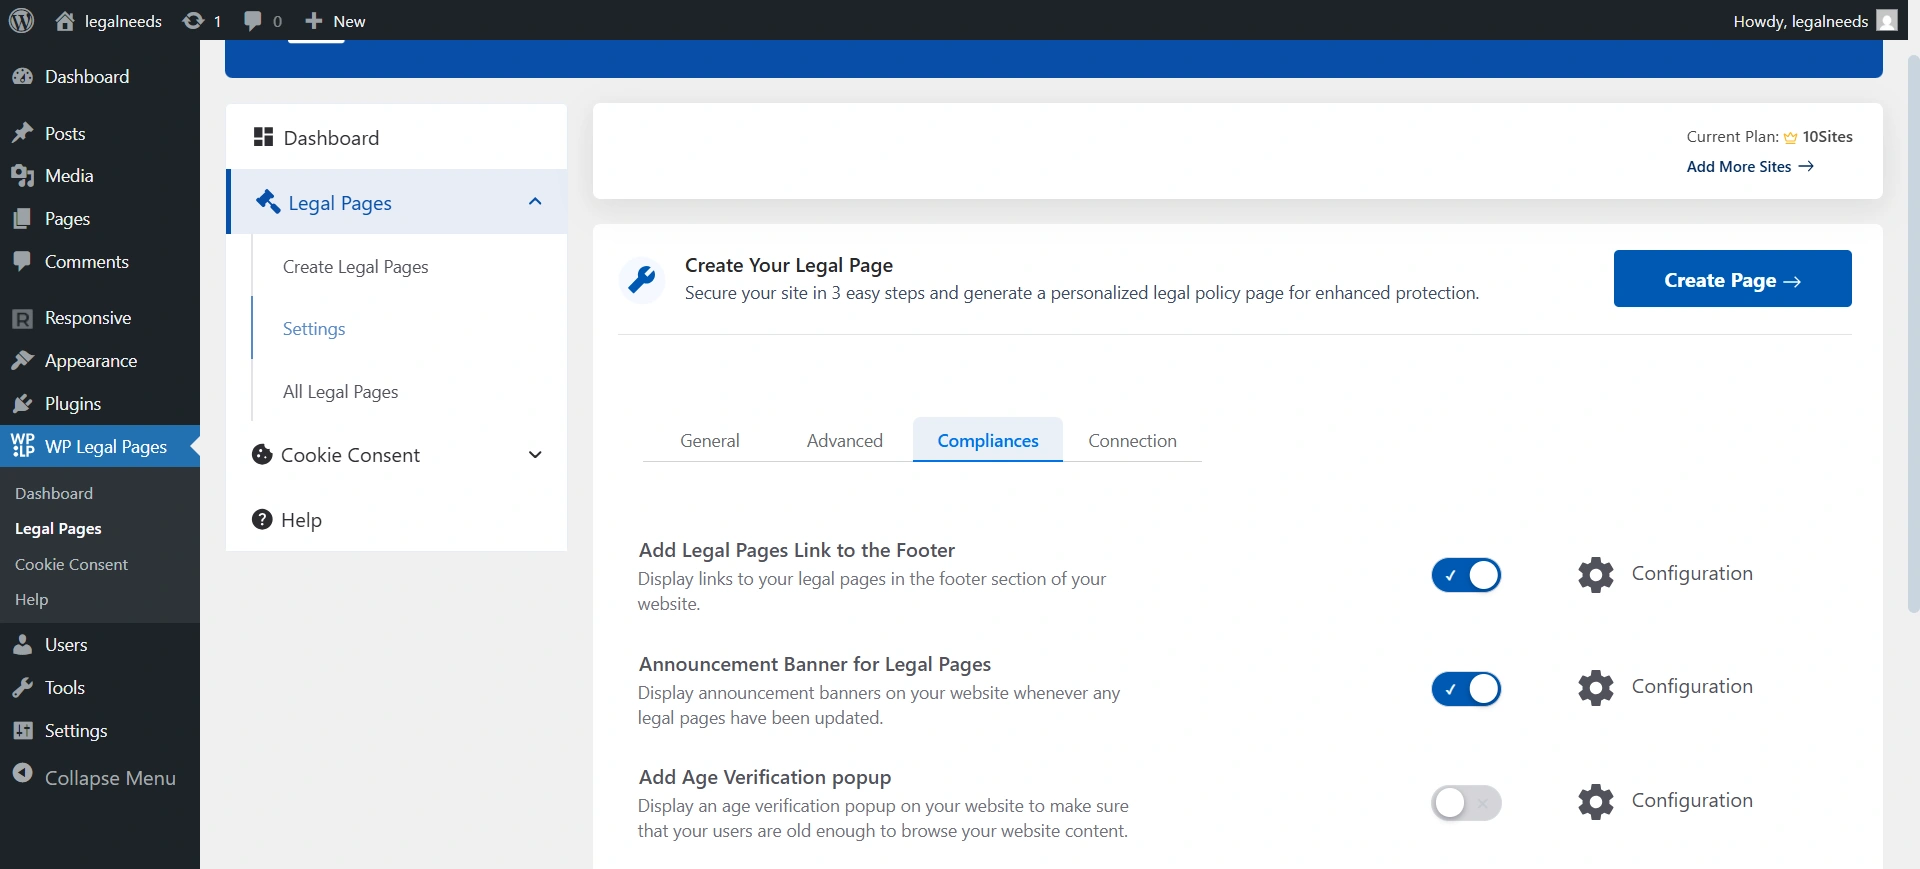The height and width of the screenshot is (869, 1920).
Task: Open gear icon for Announcement Banner configuration
Action: tap(1595, 688)
